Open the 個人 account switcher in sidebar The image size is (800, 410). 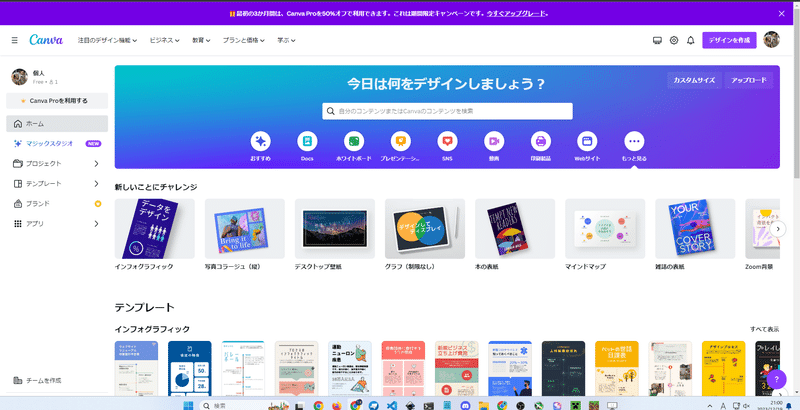tap(57, 77)
